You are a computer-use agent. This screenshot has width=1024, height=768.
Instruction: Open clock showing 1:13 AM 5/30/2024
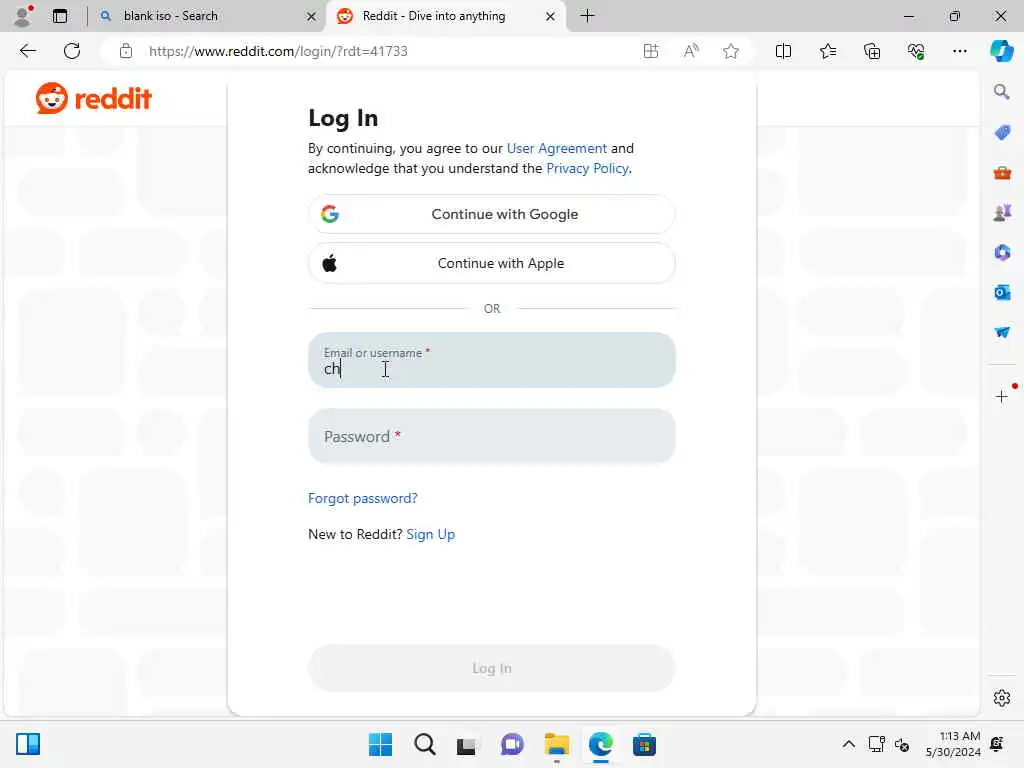pyautogui.click(x=953, y=744)
